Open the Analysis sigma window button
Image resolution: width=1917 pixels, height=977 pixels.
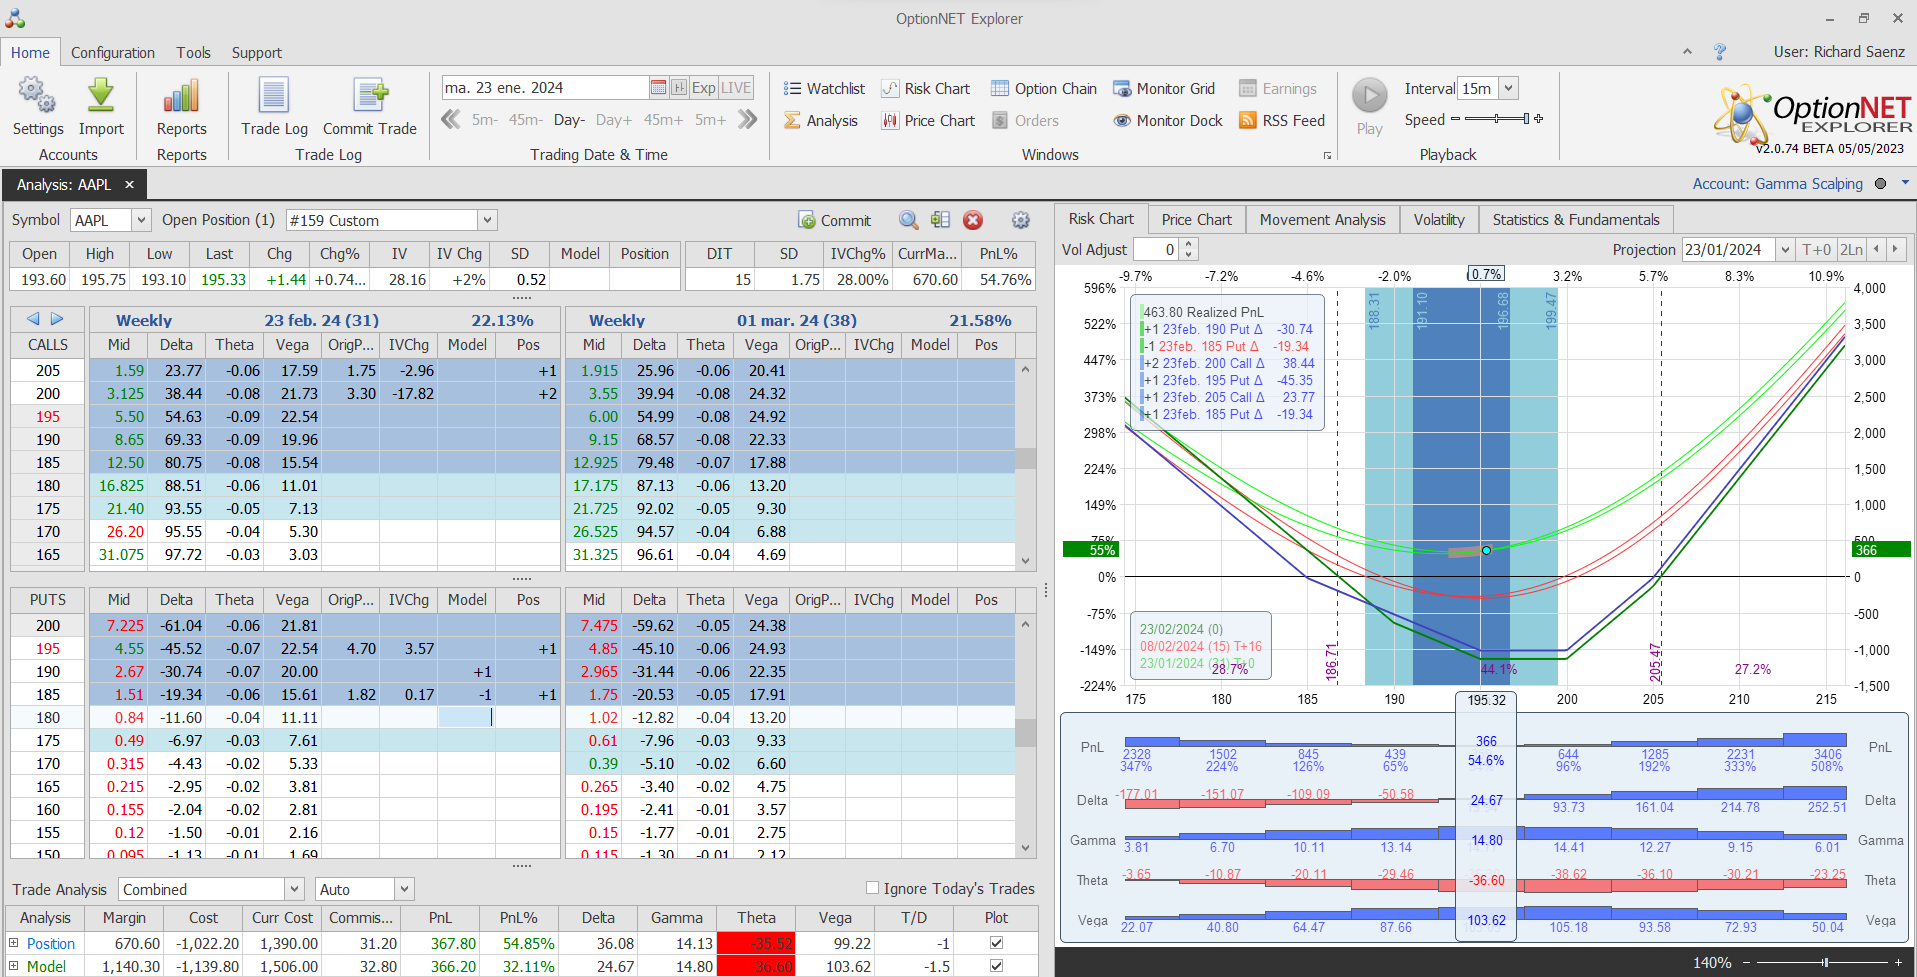(x=820, y=121)
